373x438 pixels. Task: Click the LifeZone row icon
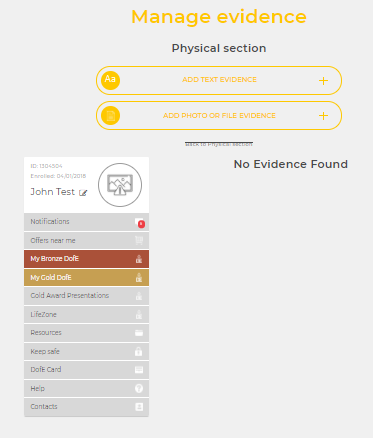click(139, 314)
